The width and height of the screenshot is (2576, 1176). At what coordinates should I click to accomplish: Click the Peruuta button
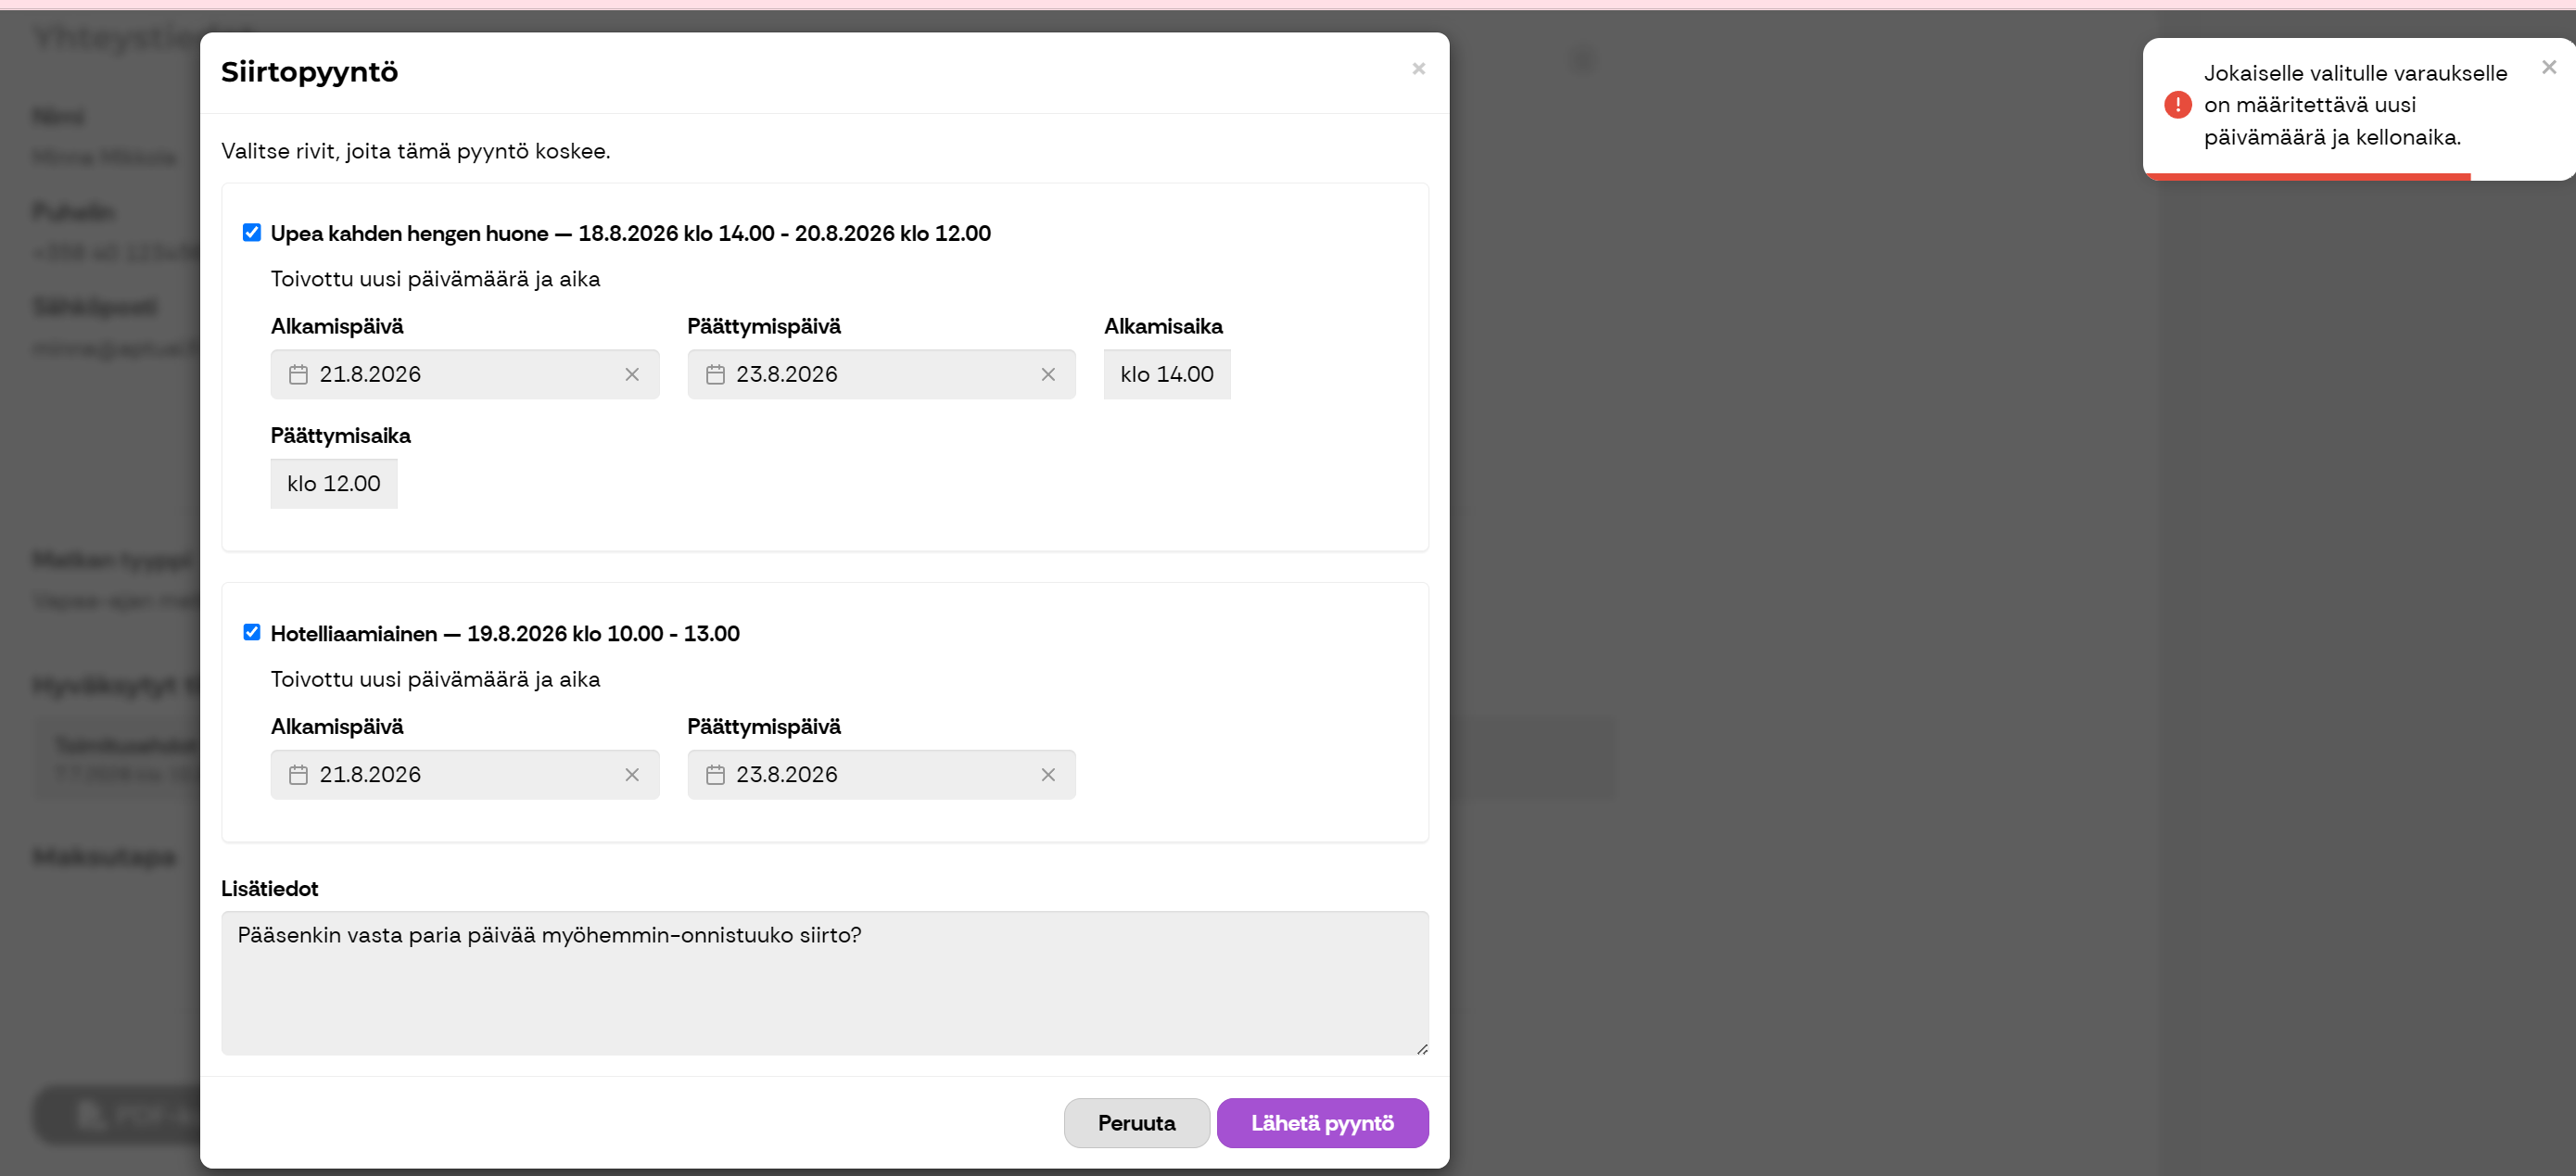(1136, 1122)
